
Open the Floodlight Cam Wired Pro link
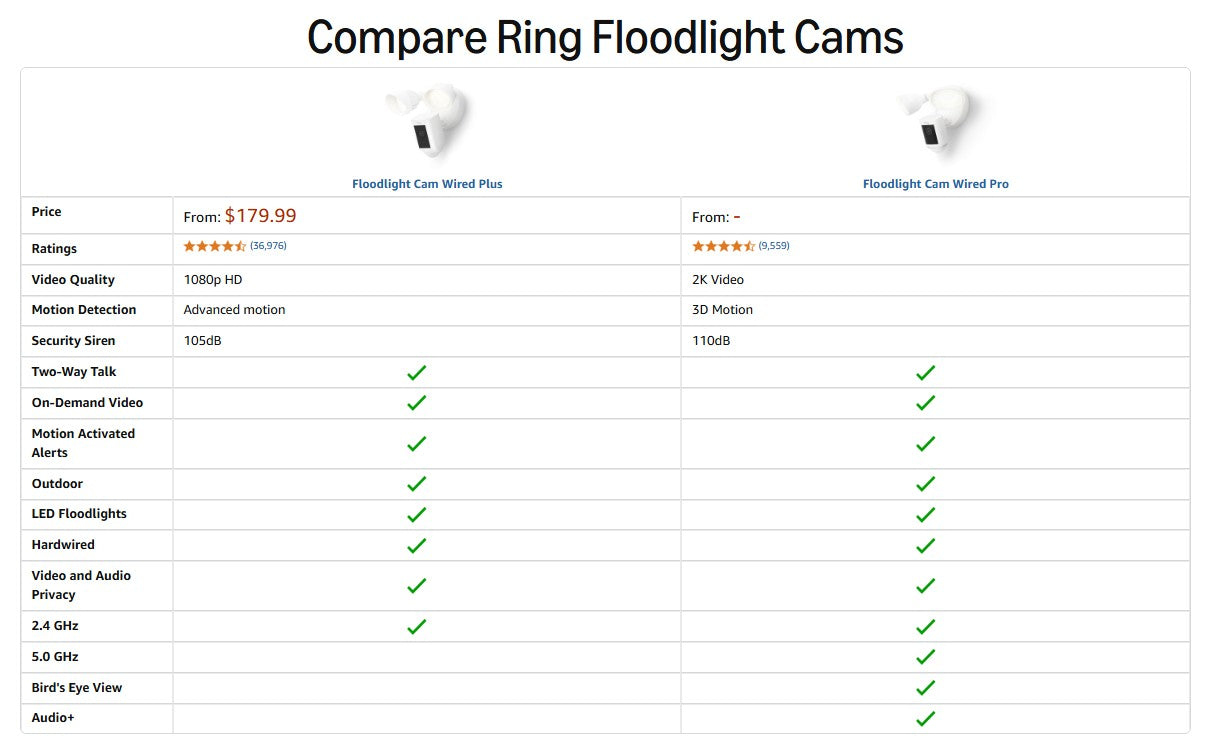click(x=935, y=184)
